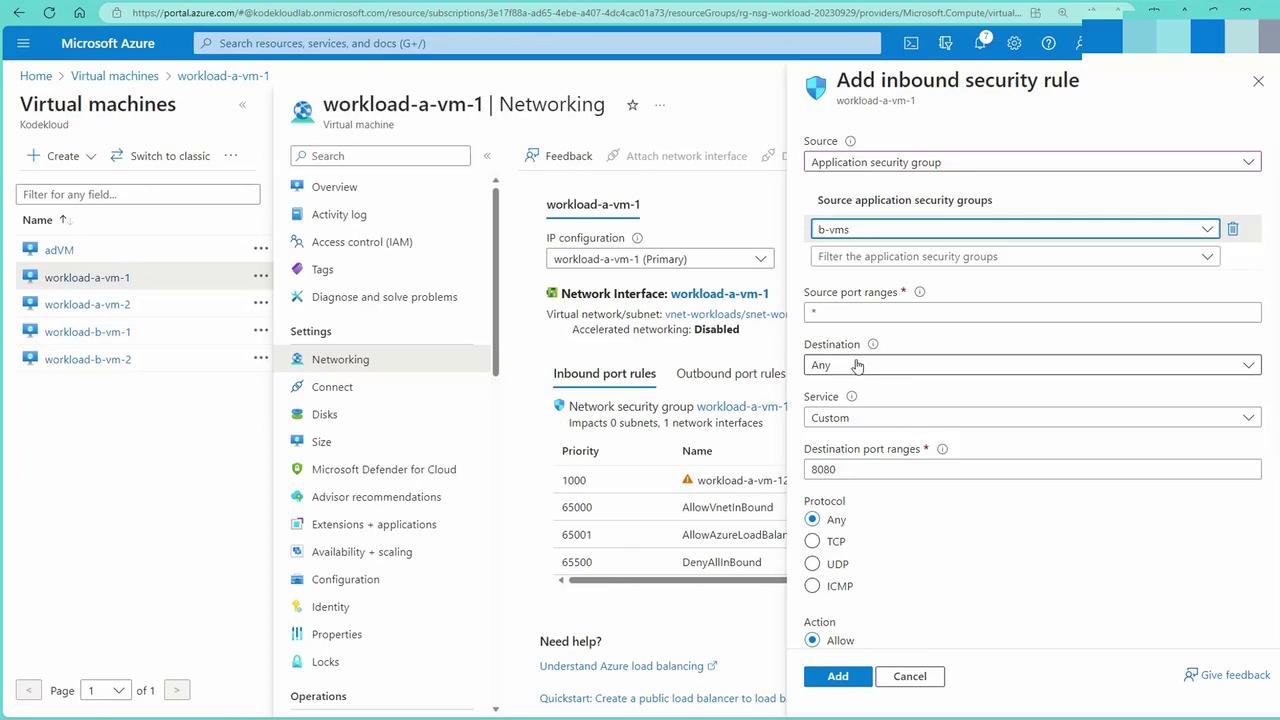1280x720 pixels.
Task: Open portal settings gear icon
Action: tap(1014, 43)
